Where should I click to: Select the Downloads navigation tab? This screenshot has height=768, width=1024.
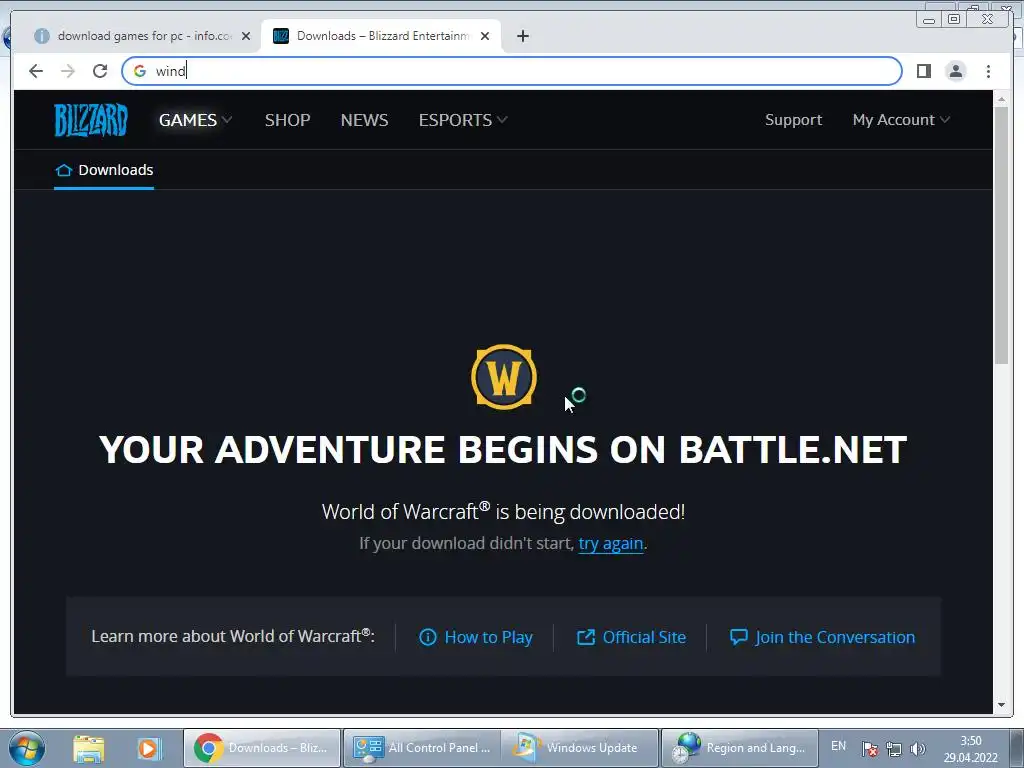[104, 170]
